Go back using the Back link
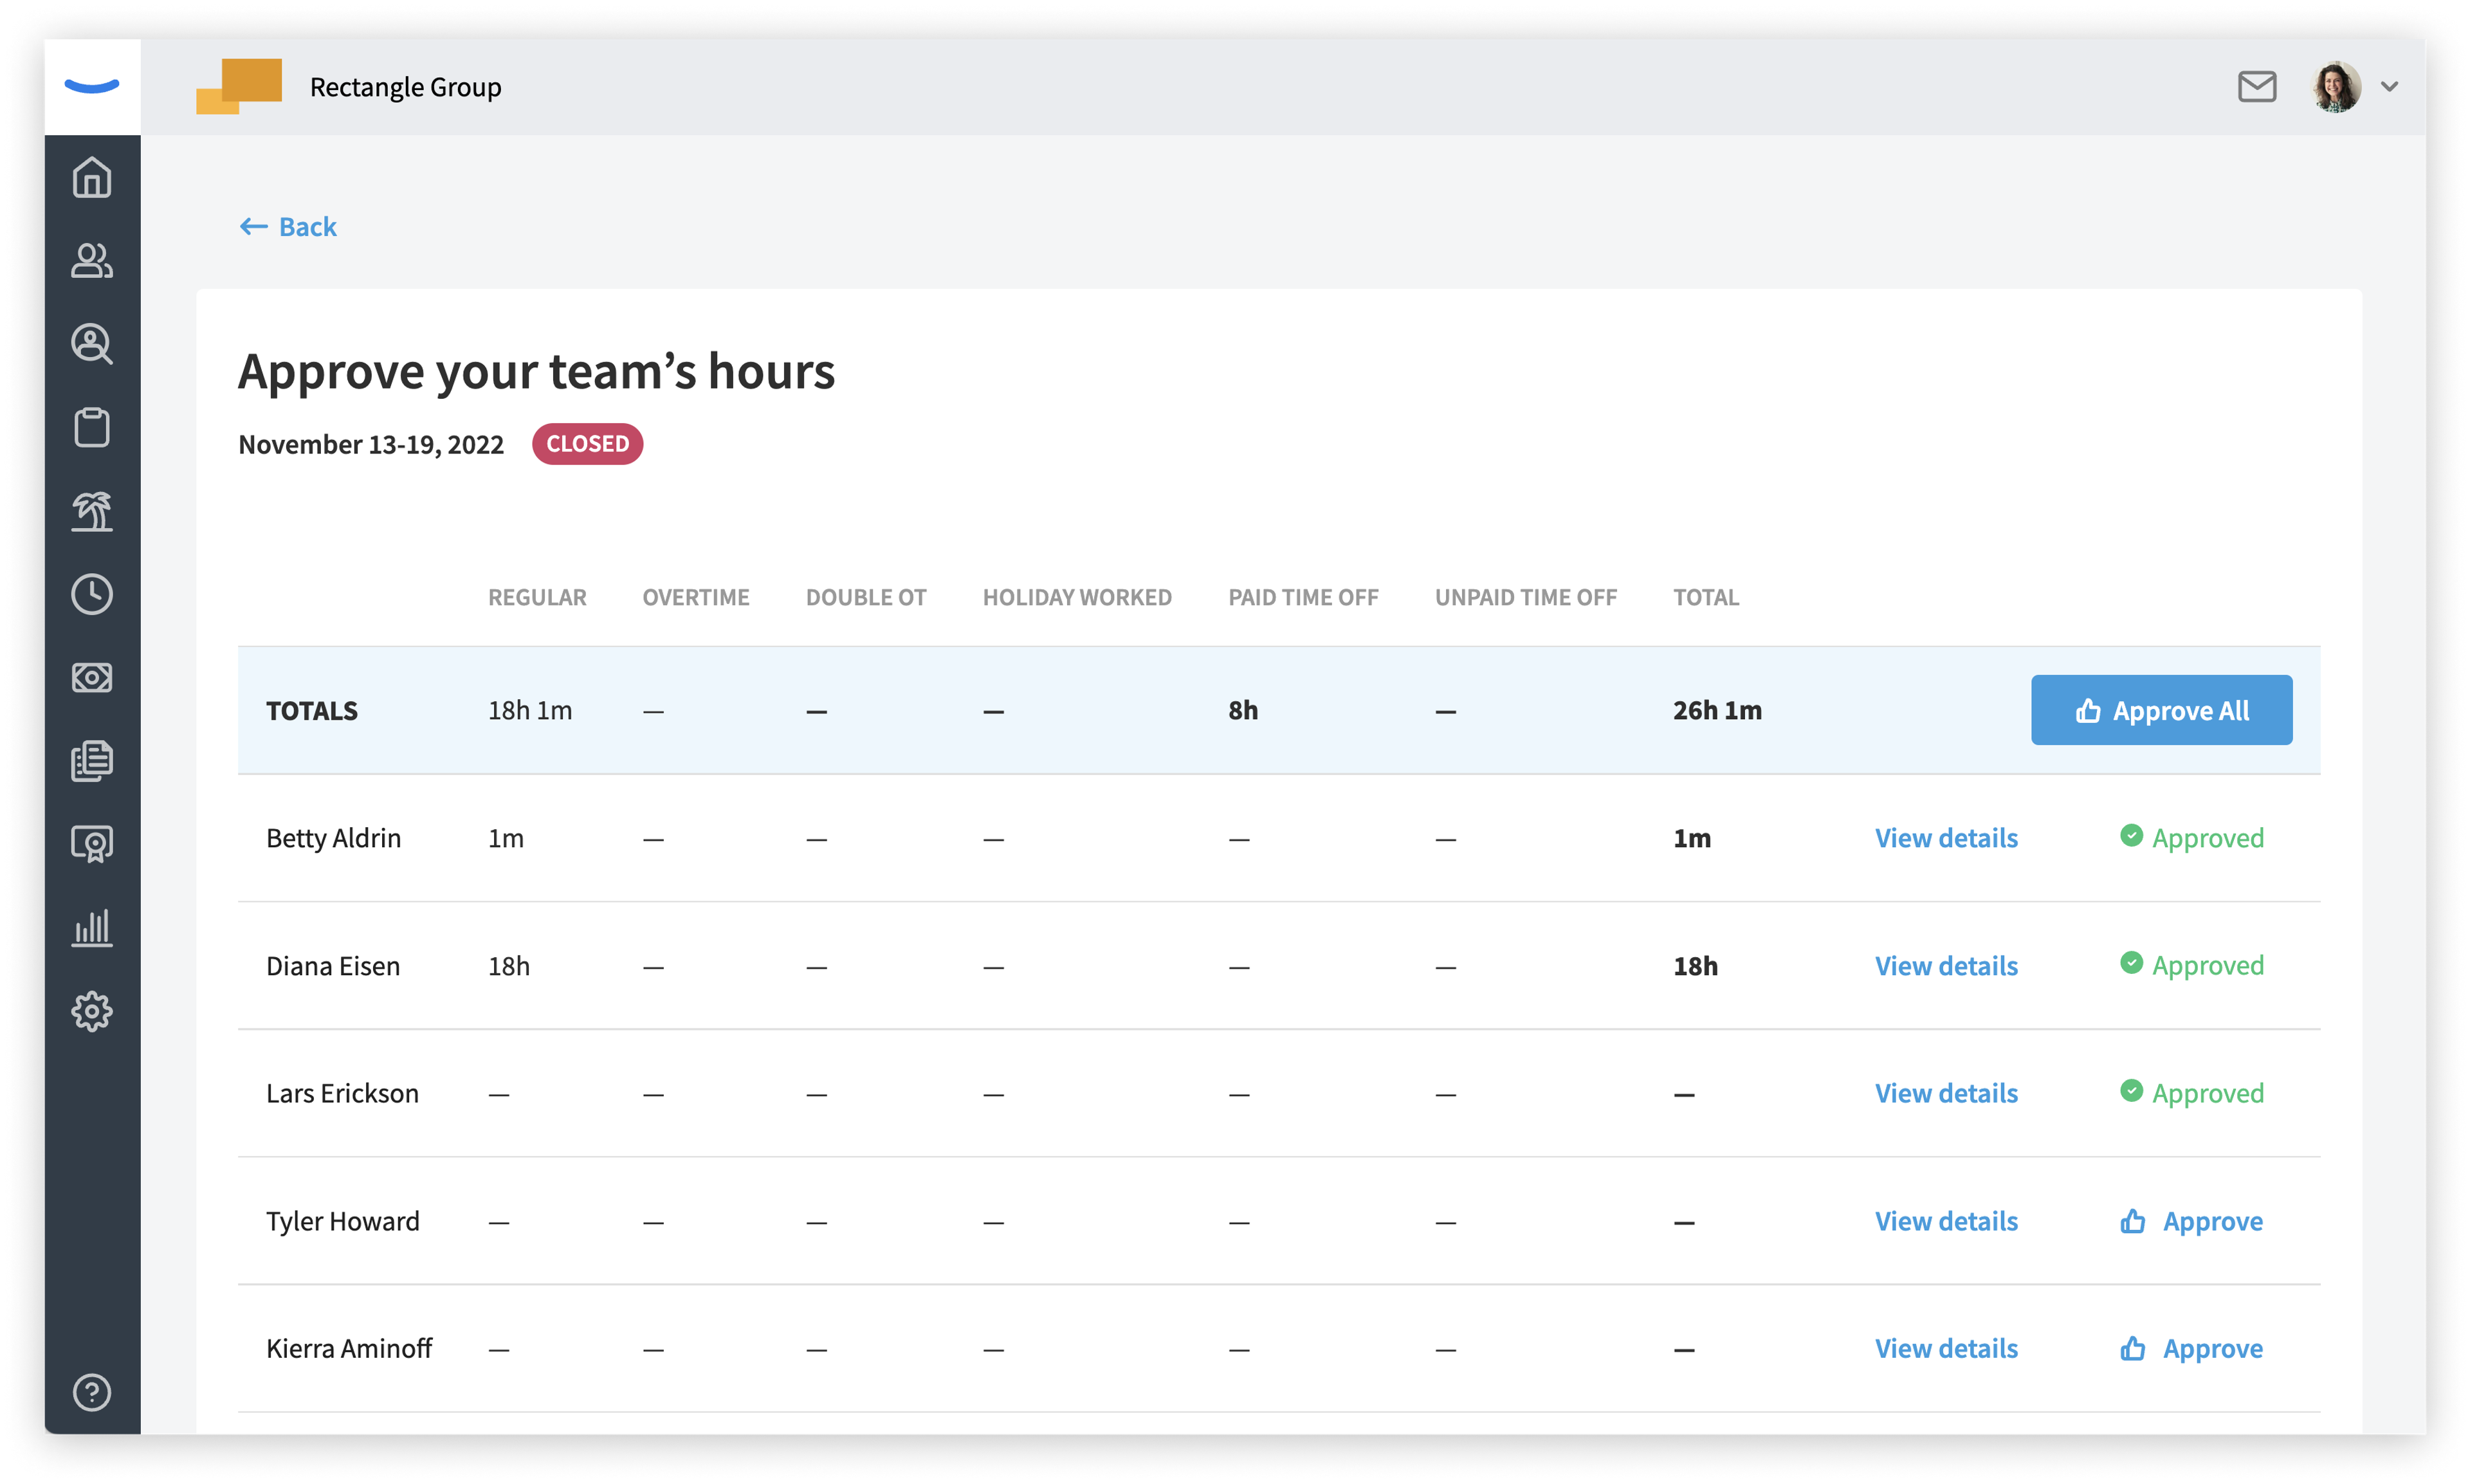Image resolution: width=2470 pixels, height=1484 pixels. [288, 227]
